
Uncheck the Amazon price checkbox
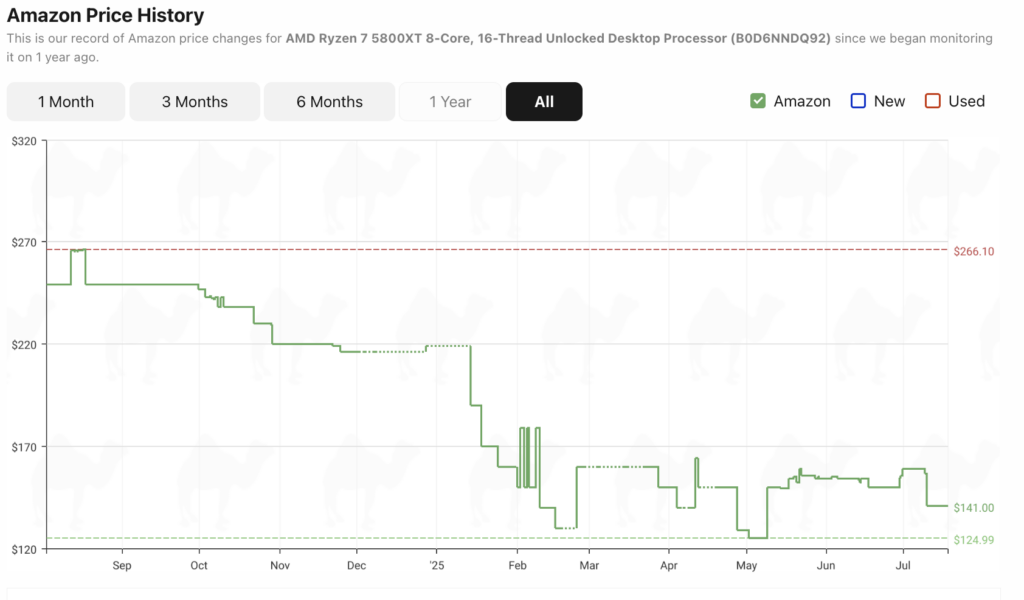758,101
